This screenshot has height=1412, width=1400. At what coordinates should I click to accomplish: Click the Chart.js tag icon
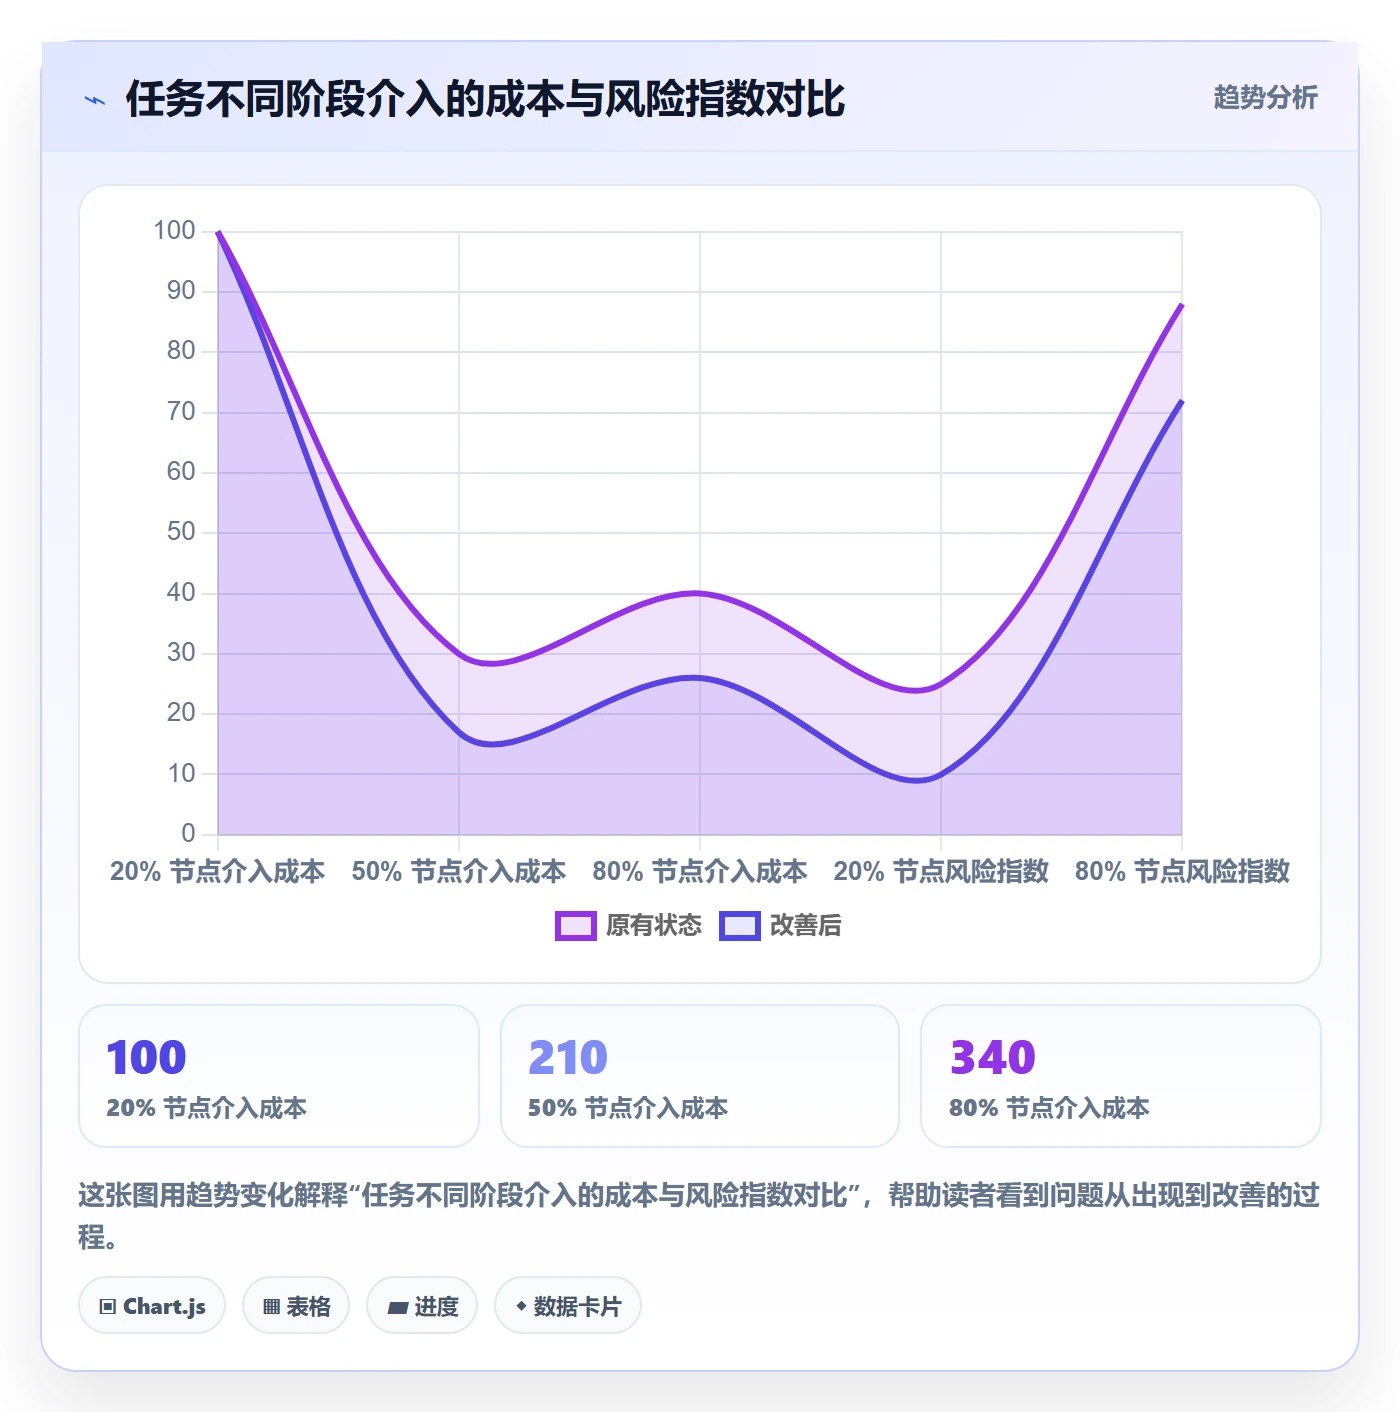(108, 1307)
